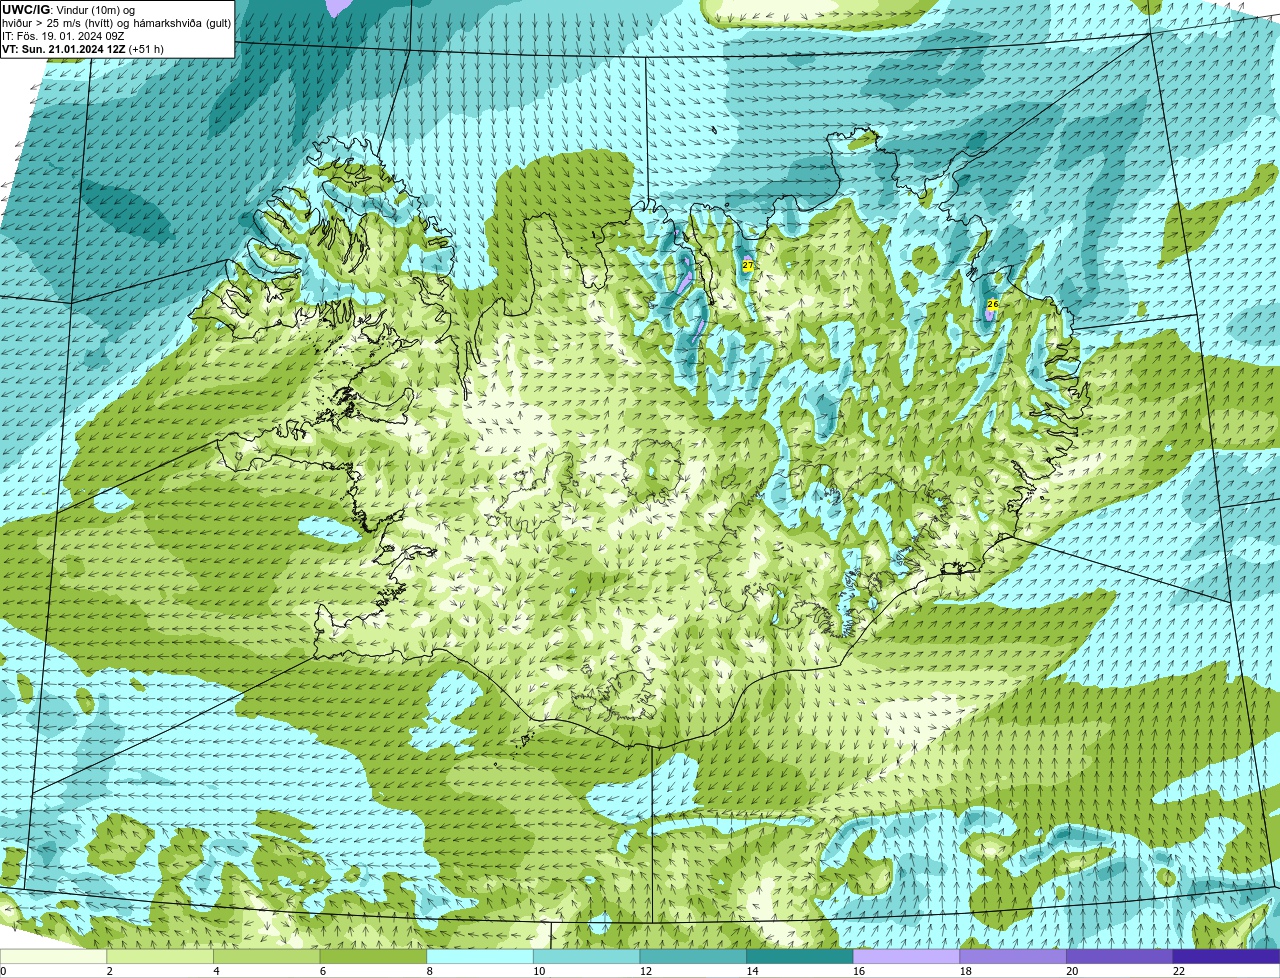Screen dimensions: 1280x978
Task: Pick the palest 0–2 m/s color swatch
Action: point(53,956)
